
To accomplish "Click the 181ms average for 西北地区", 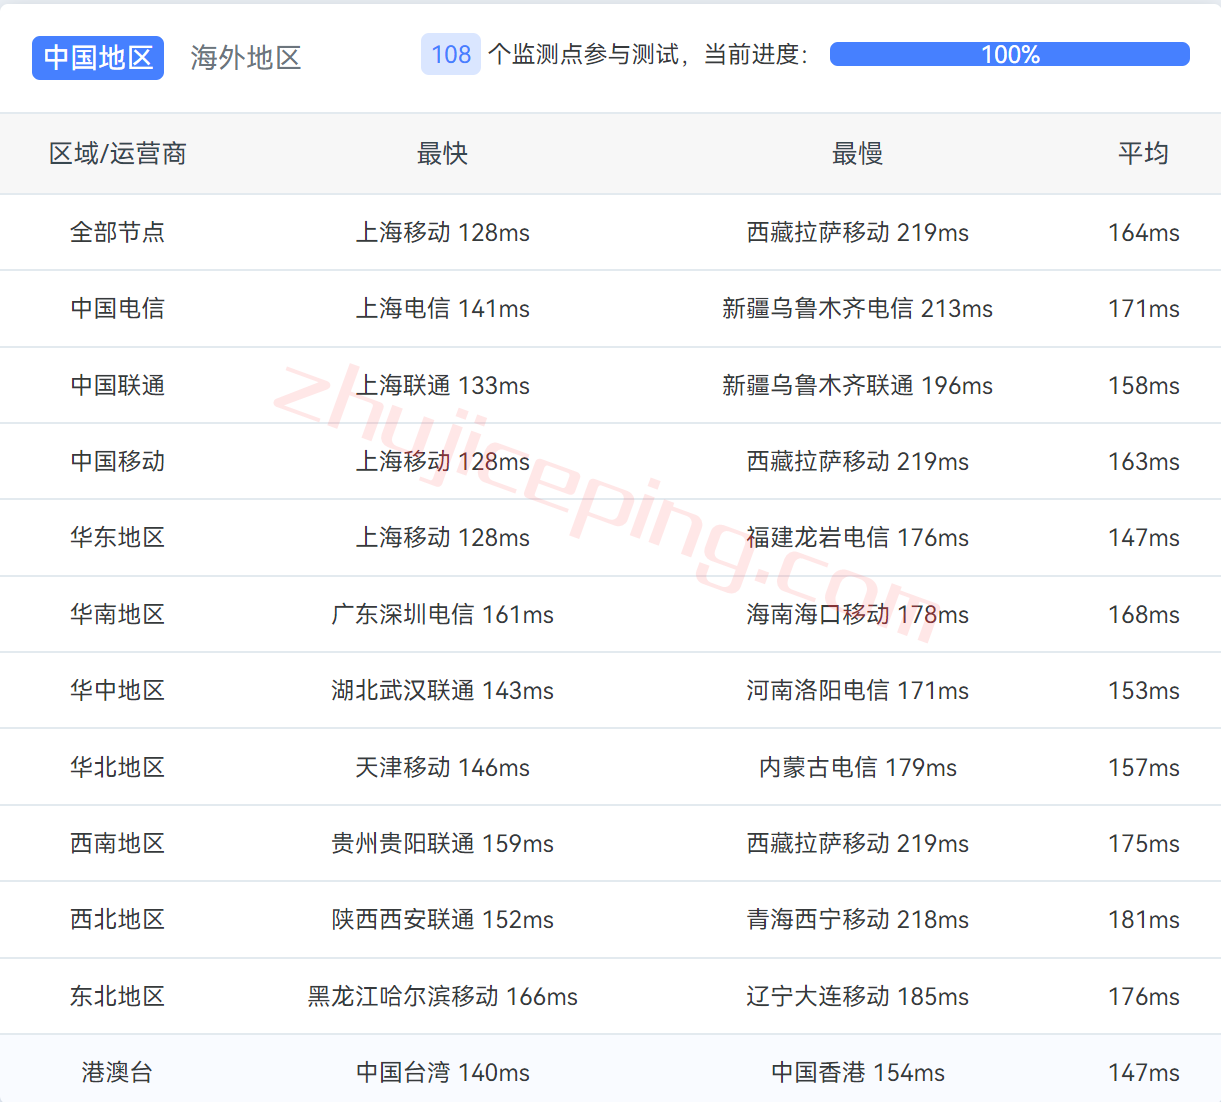I will point(1144,919).
